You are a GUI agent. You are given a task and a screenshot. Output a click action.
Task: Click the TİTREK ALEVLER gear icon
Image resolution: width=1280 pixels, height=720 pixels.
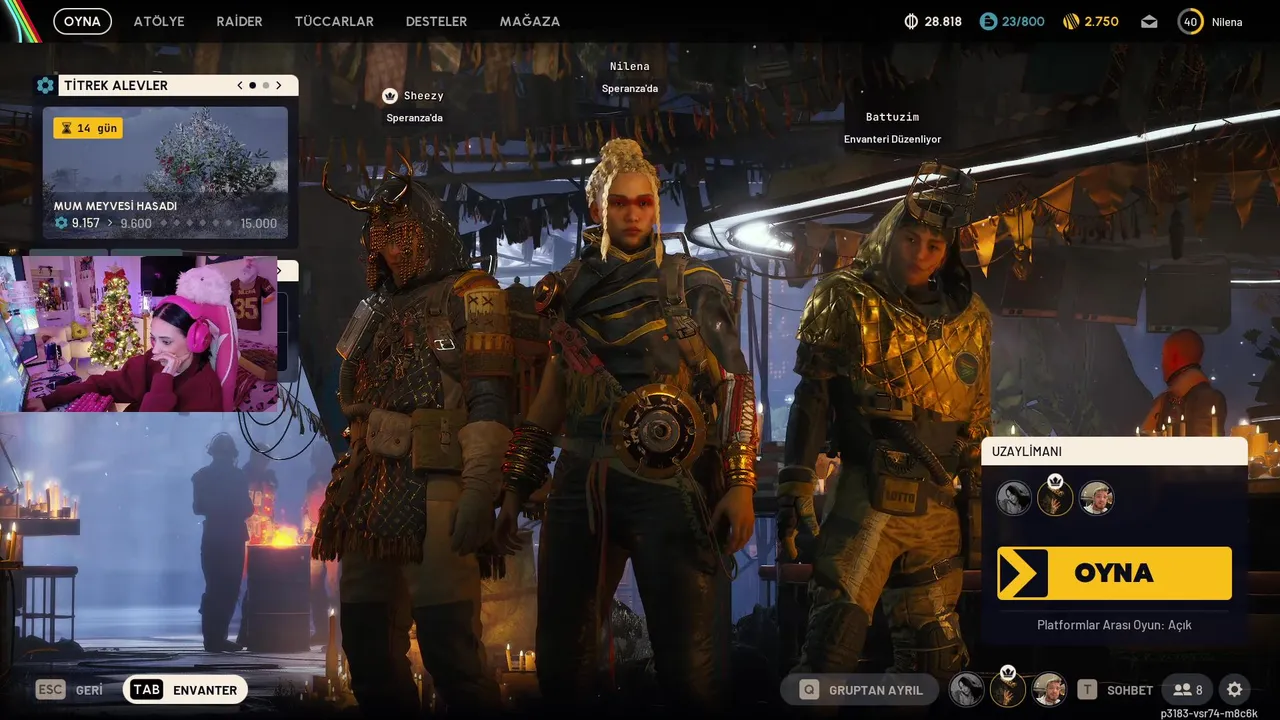[x=45, y=86]
